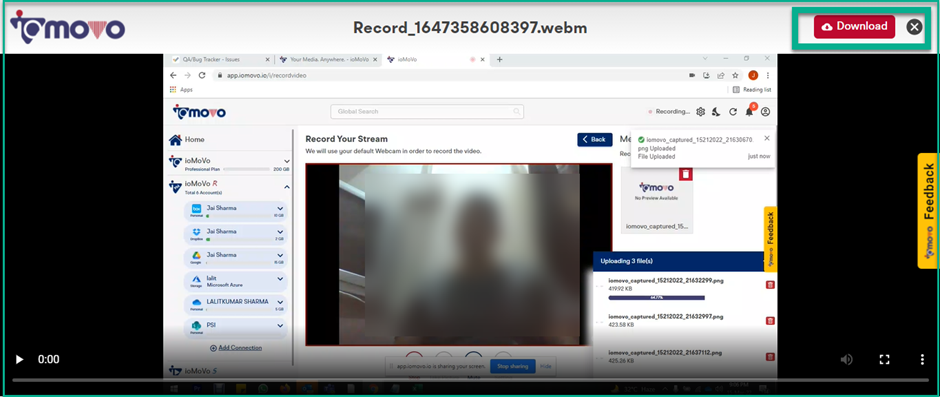This screenshot has width=940, height=397.
Task: In the recording, click the Your Media. Anywhere. browser tab
Action: pos(329,59)
